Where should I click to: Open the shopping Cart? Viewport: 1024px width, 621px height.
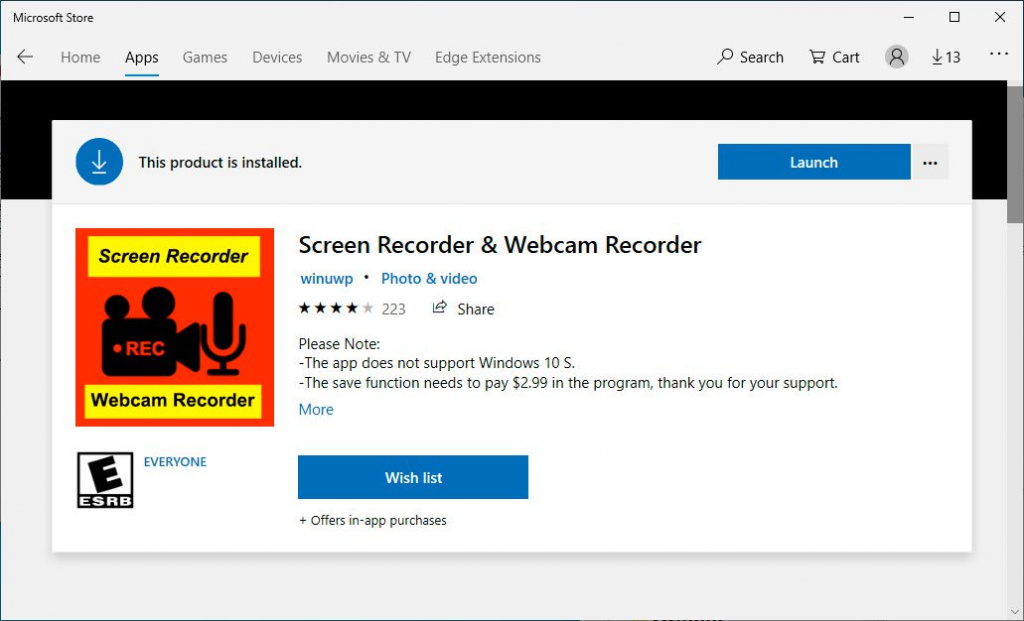click(x=834, y=57)
